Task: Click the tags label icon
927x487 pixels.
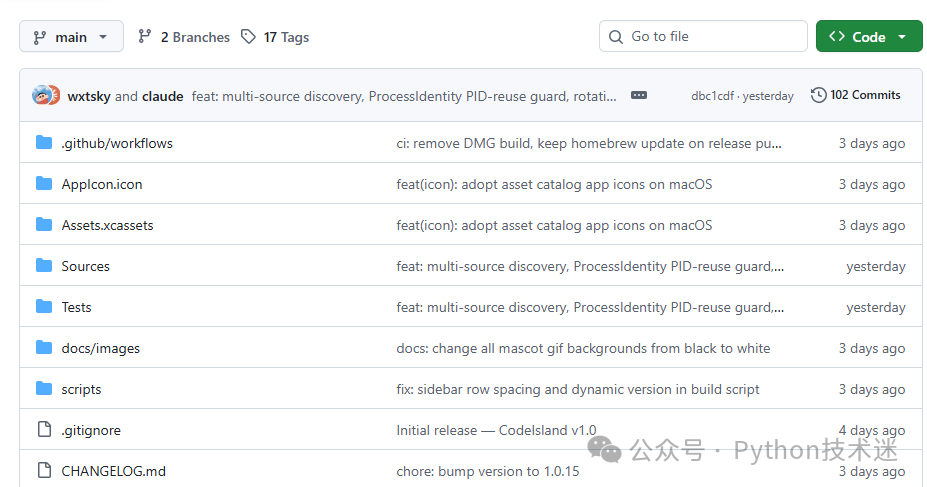Action: [x=248, y=37]
